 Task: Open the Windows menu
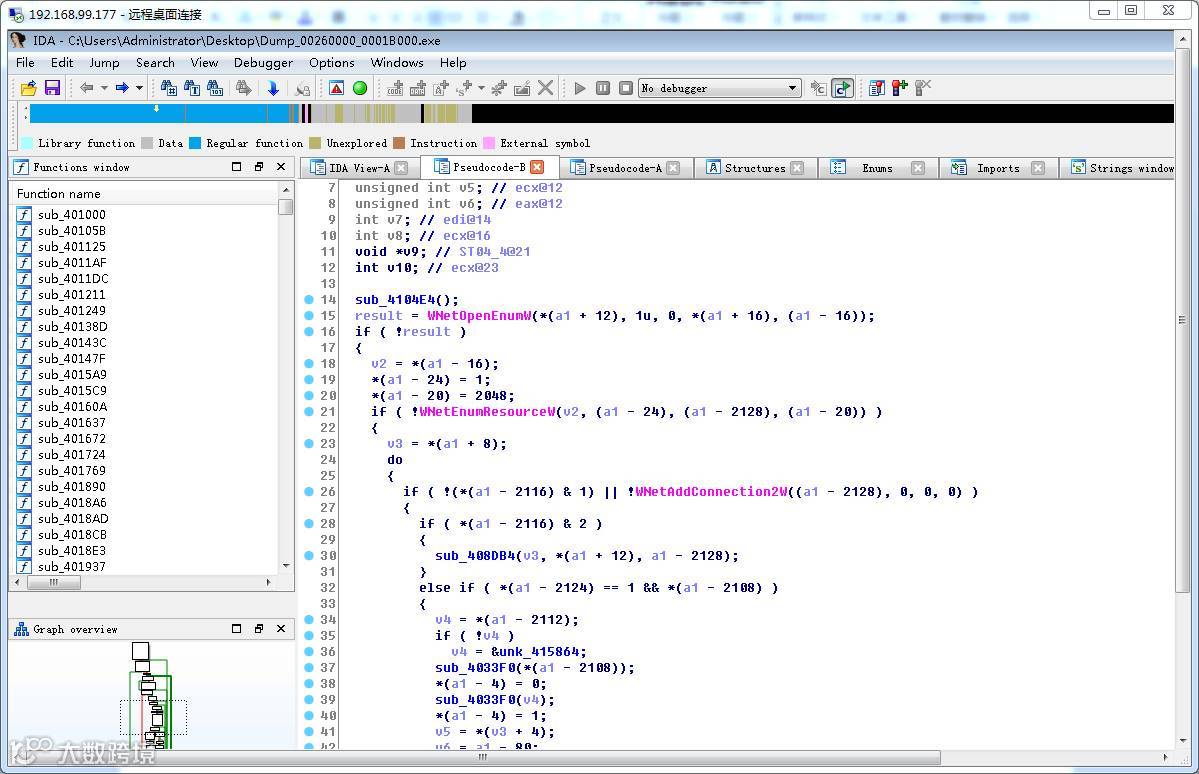[x=397, y=63]
